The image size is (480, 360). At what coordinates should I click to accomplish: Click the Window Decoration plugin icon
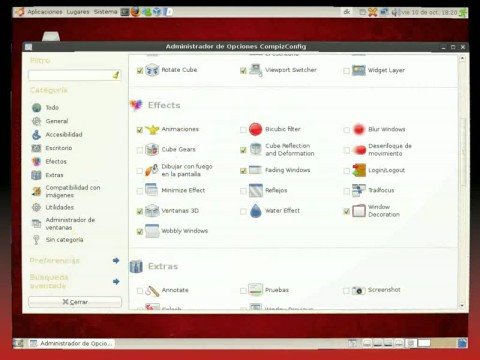359,211
